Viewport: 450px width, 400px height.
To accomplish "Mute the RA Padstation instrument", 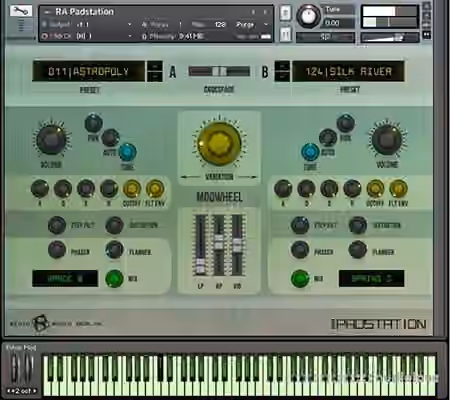I will click(285, 34).
